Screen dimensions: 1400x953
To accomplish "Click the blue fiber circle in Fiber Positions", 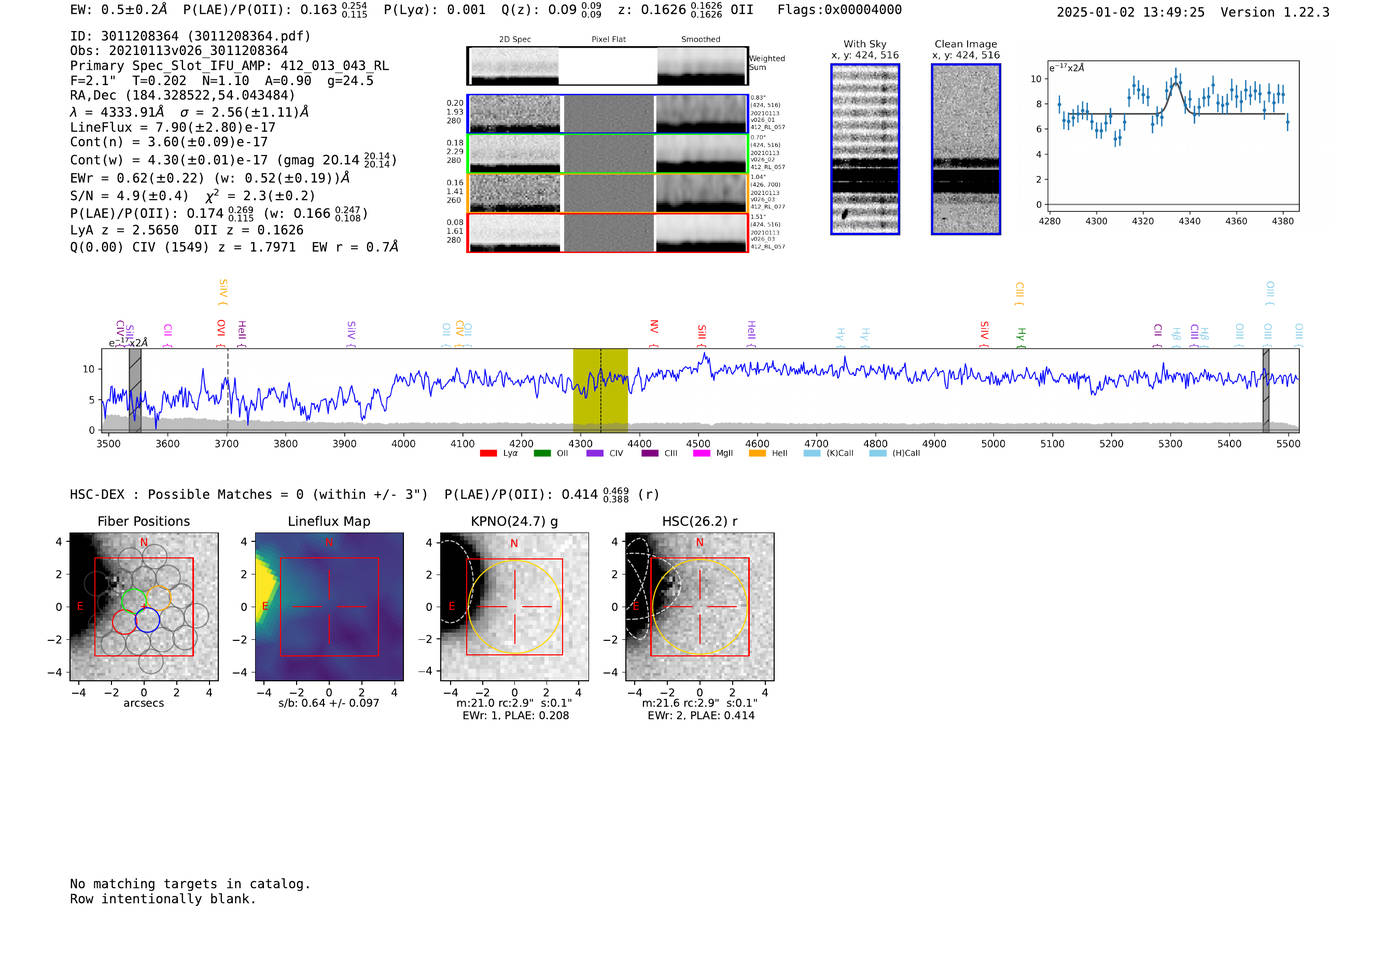I will pyautogui.click(x=147, y=620).
